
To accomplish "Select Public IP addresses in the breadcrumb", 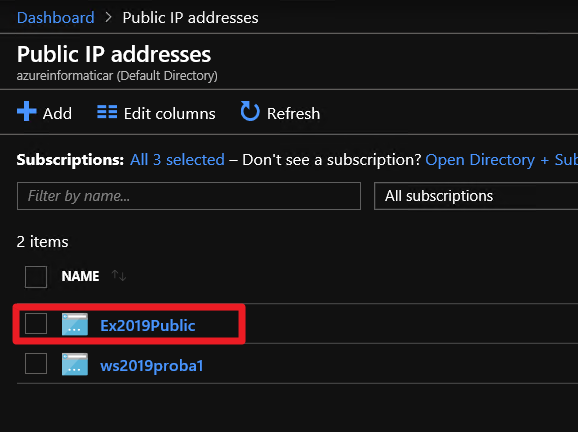I will click(190, 17).
